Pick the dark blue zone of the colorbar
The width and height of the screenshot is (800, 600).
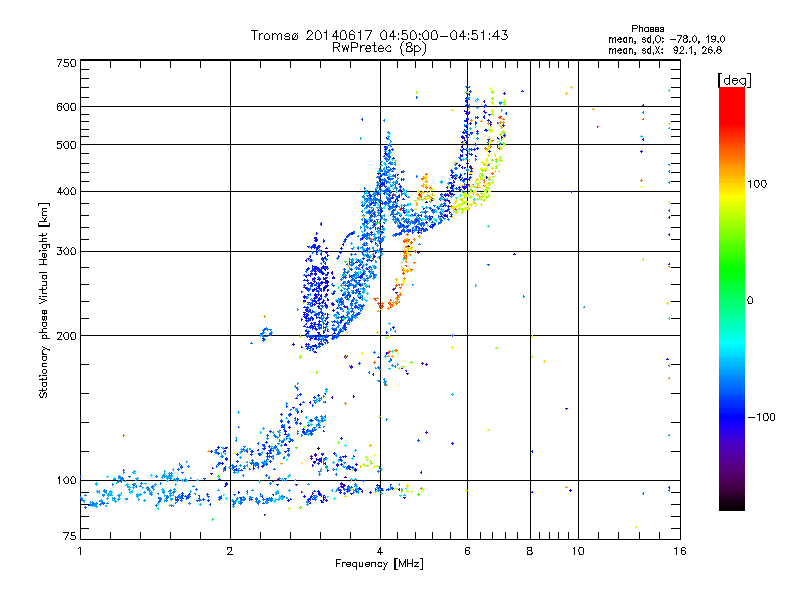click(732, 416)
